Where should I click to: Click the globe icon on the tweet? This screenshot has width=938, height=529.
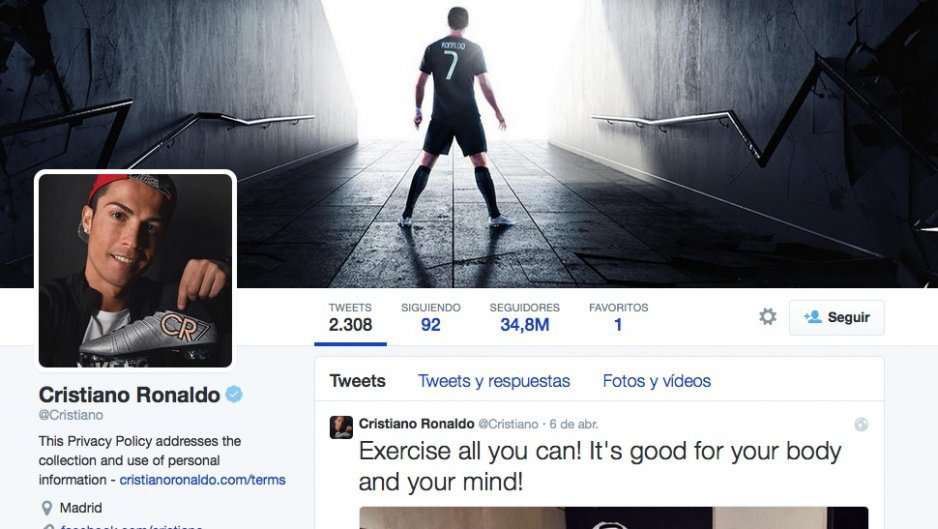click(x=861, y=424)
